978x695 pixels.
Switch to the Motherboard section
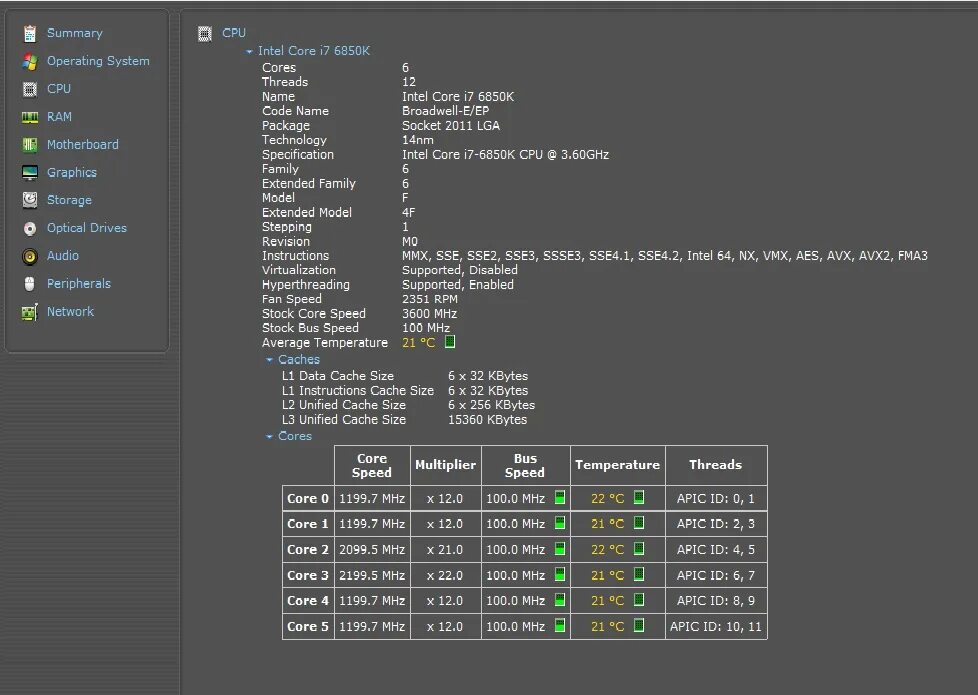83,145
